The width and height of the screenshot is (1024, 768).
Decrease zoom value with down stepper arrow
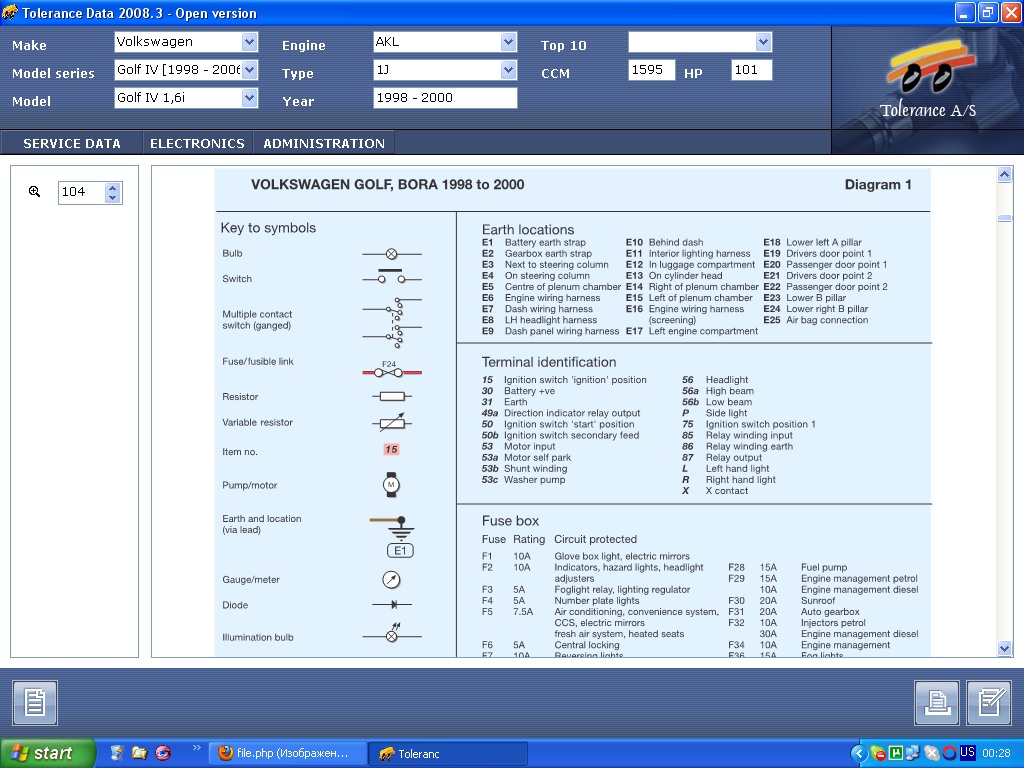[113, 197]
